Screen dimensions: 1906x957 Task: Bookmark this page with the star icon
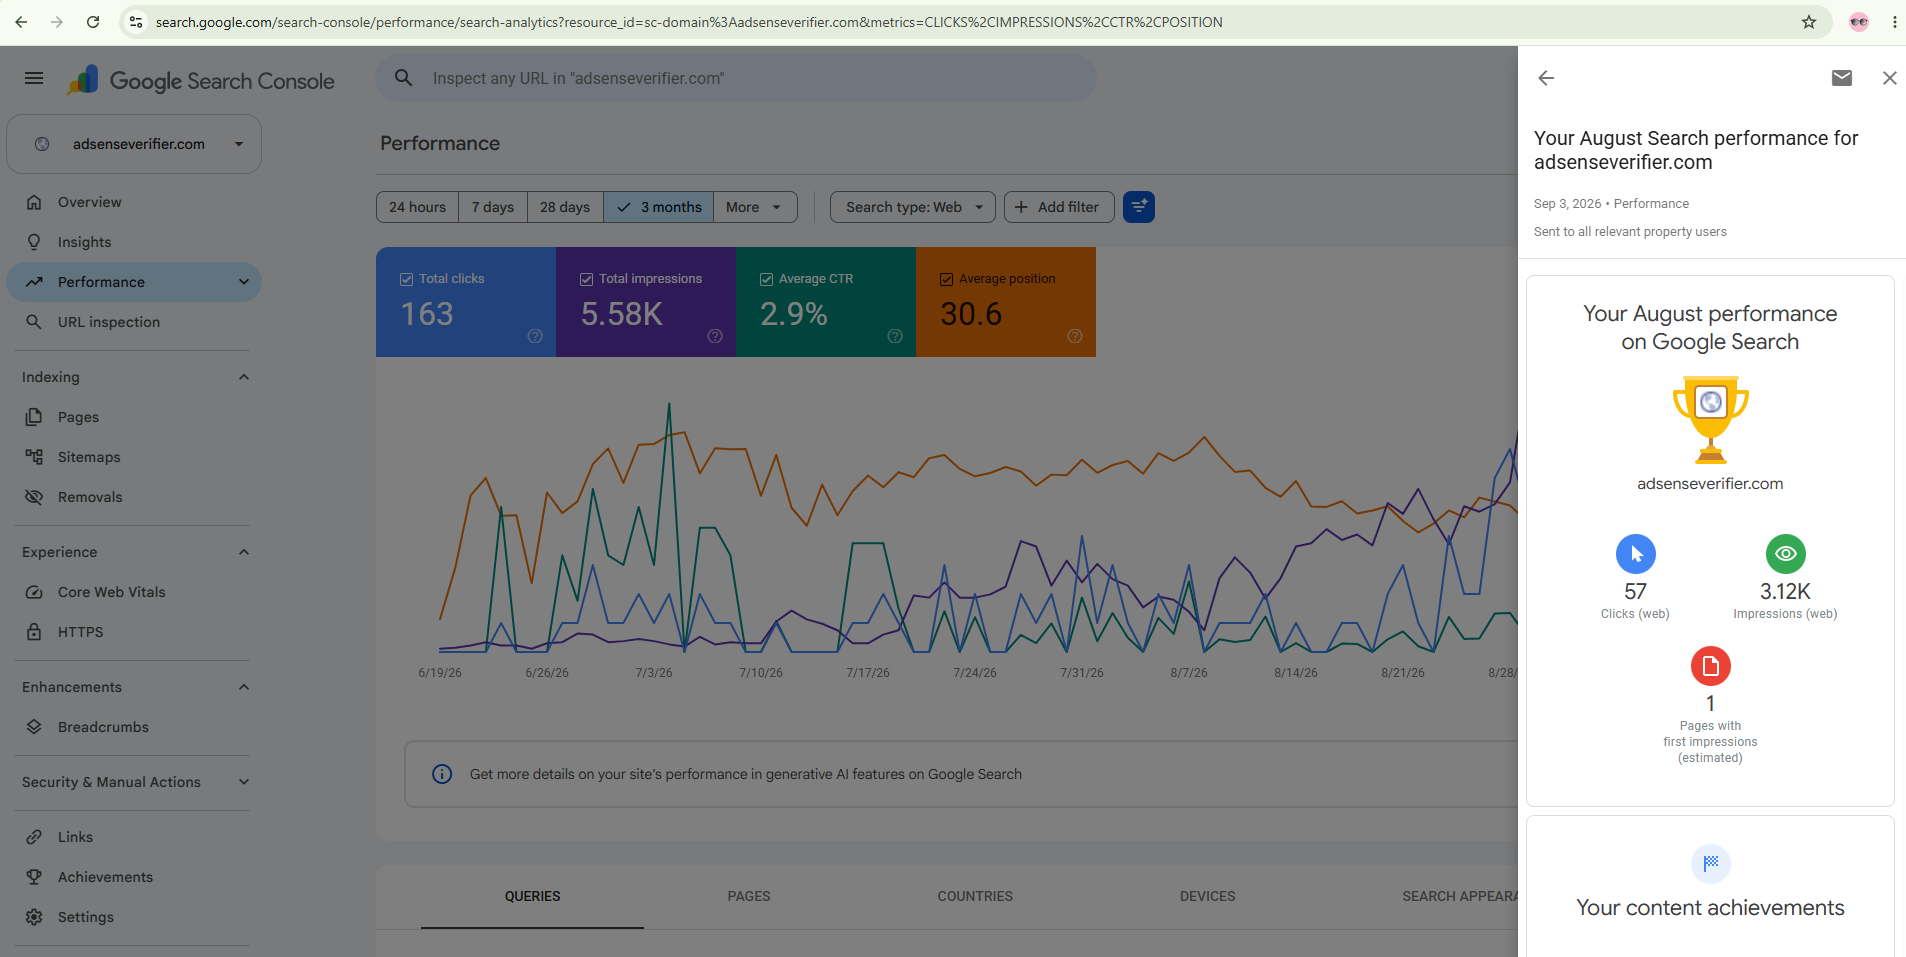(1809, 22)
